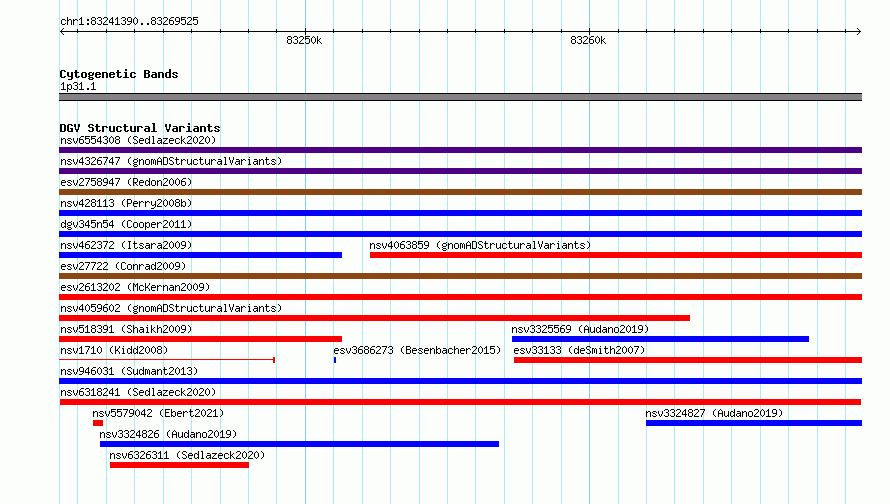Click the nsv518391 (Shaikh2009) label
This screenshot has width=890, height=504.
tap(126, 329)
